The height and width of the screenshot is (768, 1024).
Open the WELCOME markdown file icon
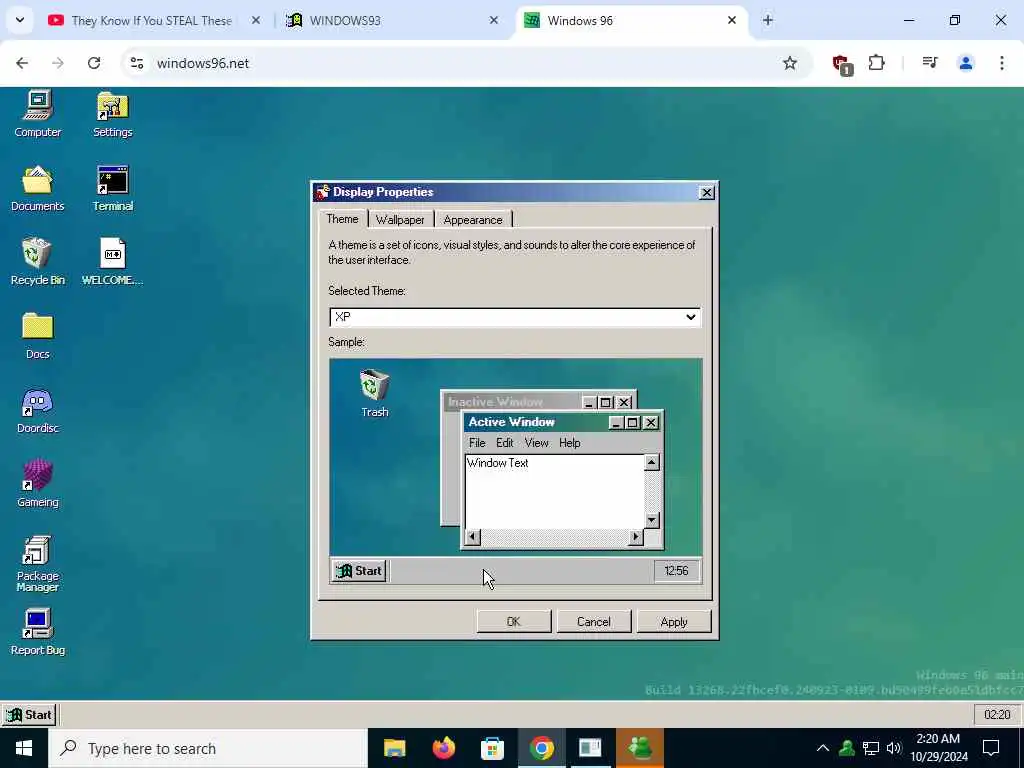112,263
